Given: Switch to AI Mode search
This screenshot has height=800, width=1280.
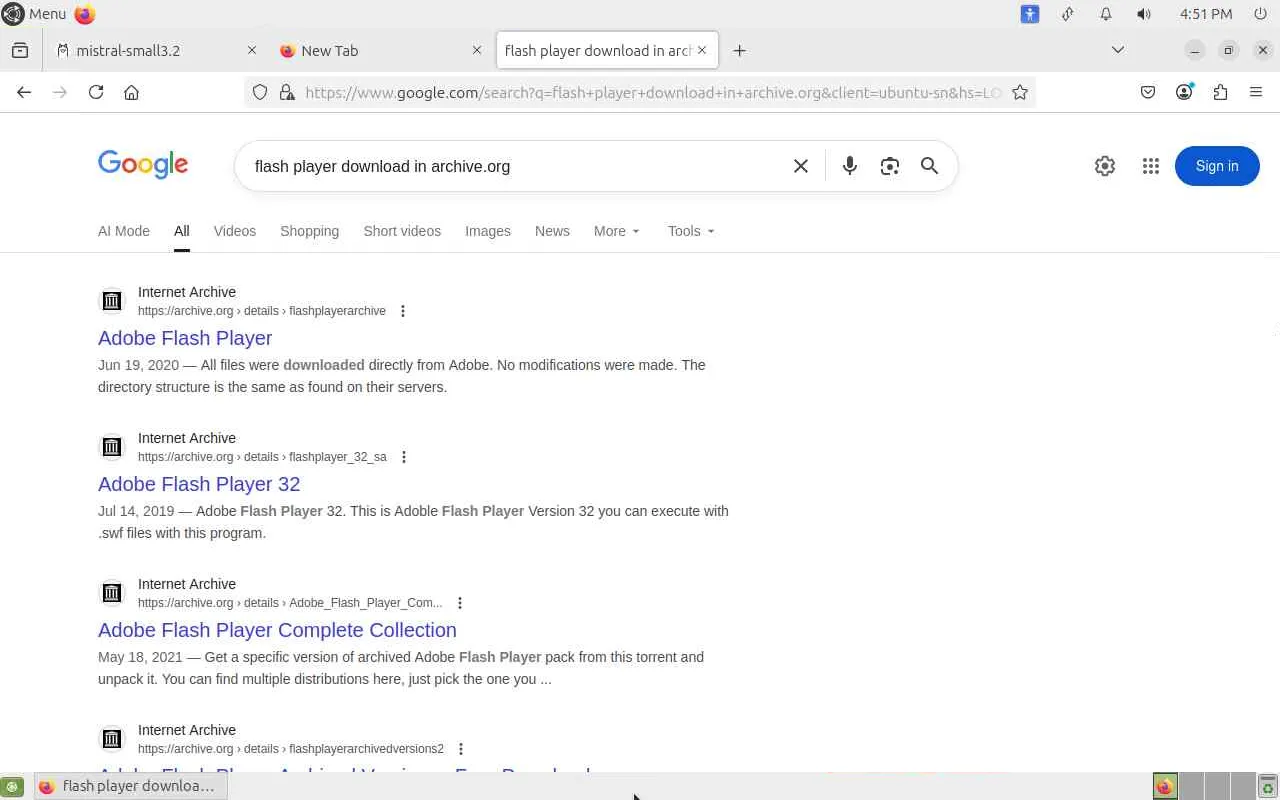Looking at the screenshot, I should [x=124, y=231].
